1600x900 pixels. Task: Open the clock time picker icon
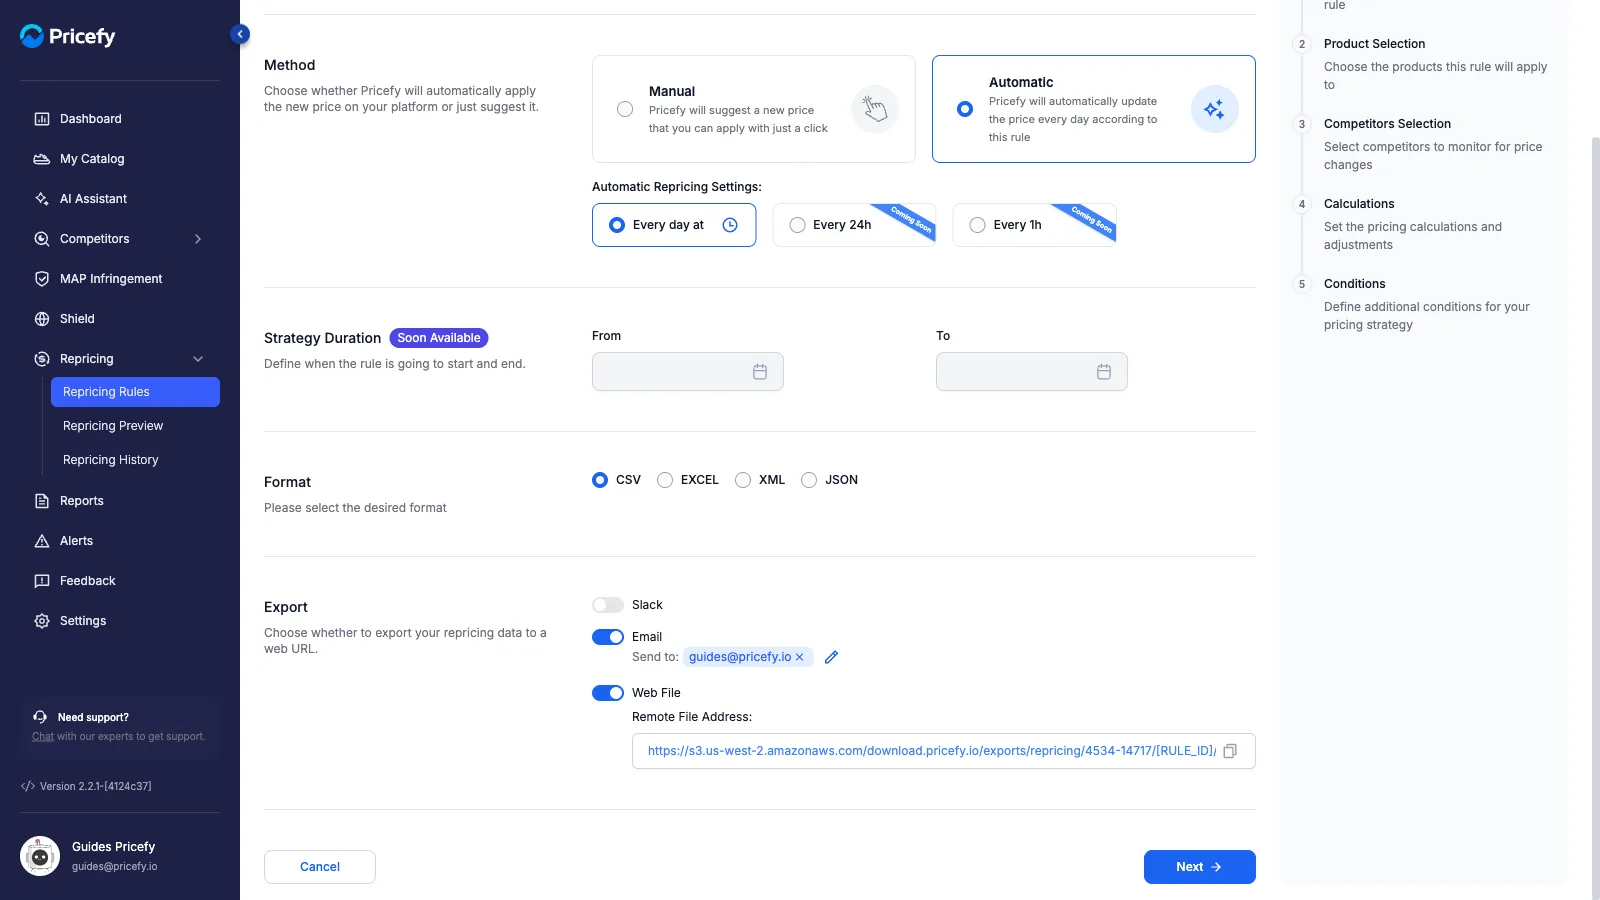pos(730,225)
